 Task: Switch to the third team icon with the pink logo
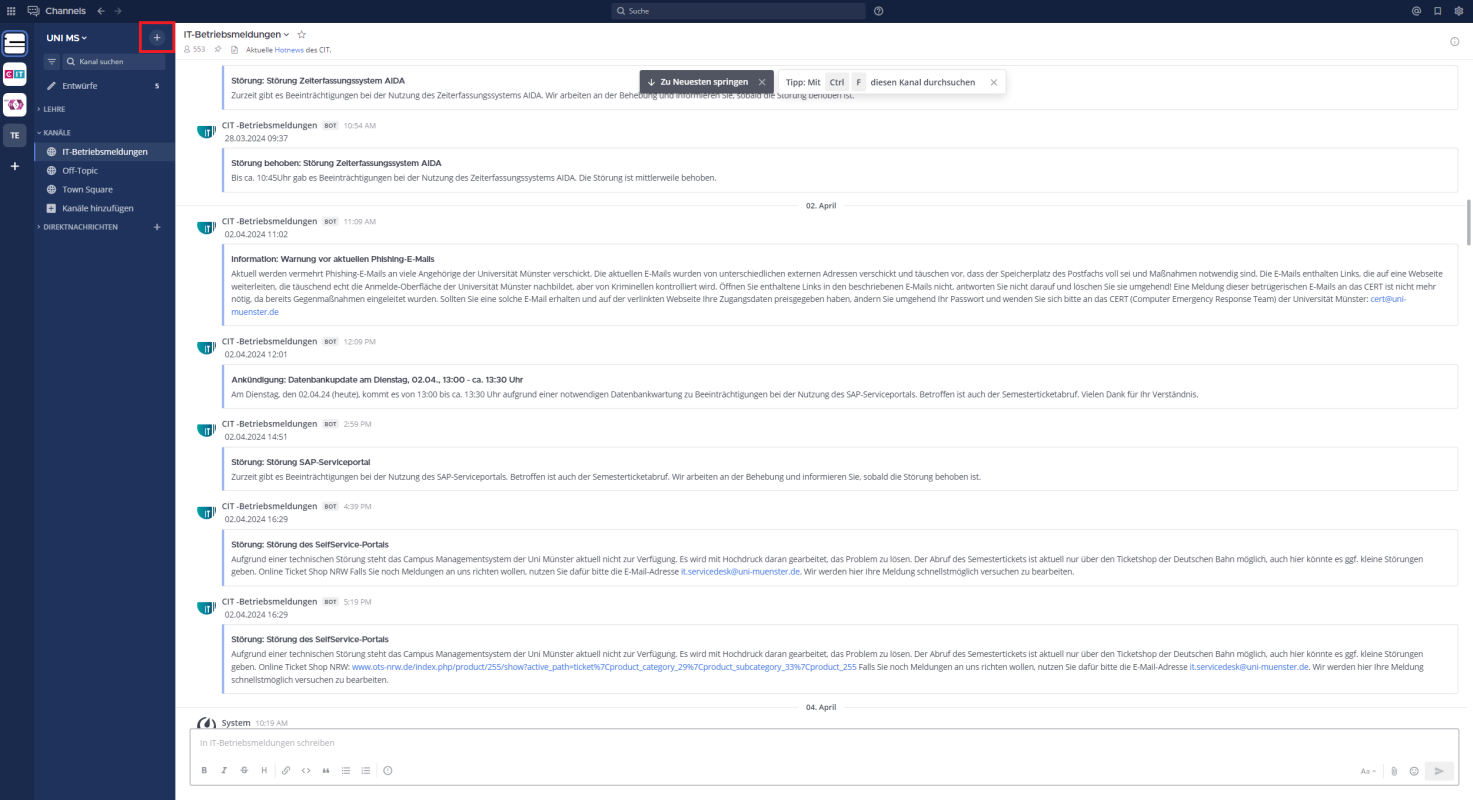pos(15,104)
